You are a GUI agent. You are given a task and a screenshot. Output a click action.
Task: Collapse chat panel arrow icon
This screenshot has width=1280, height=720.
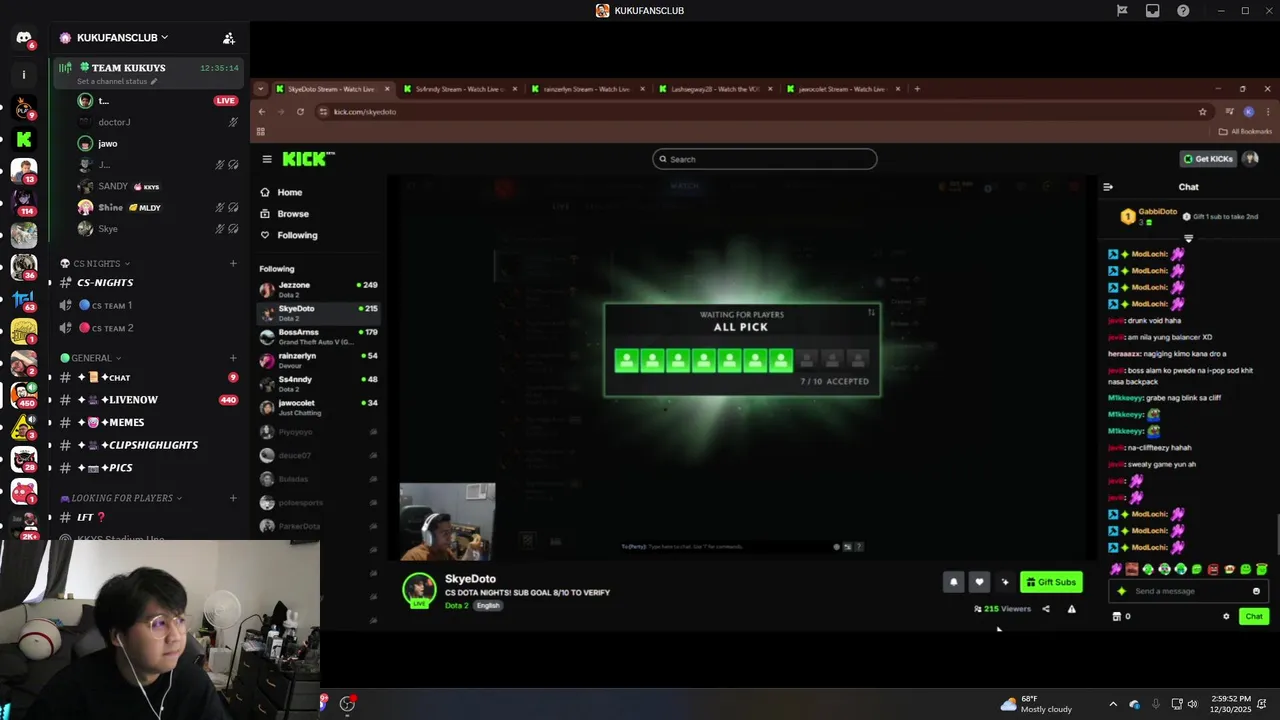click(1108, 187)
